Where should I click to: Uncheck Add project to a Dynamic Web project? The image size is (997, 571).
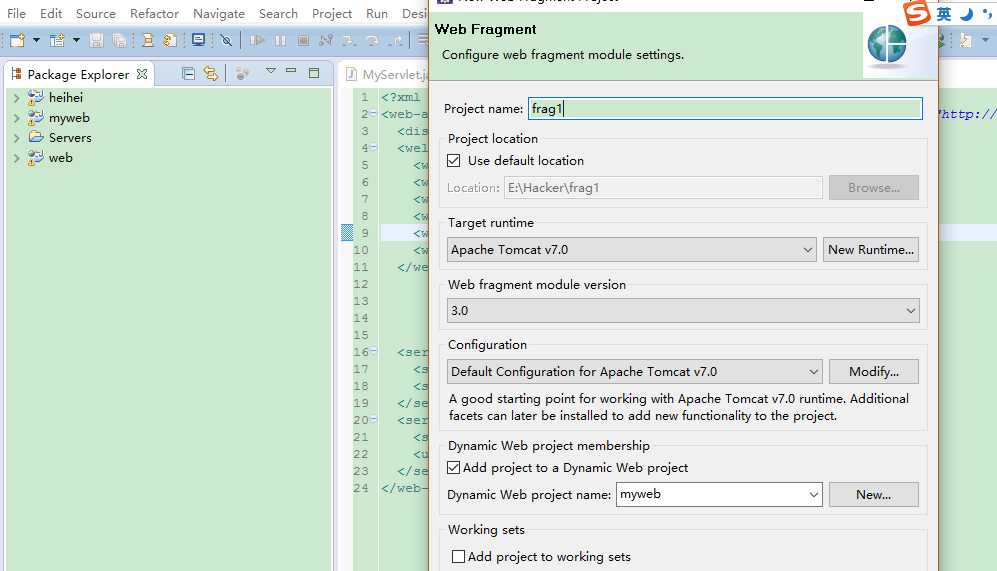coord(453,468)
